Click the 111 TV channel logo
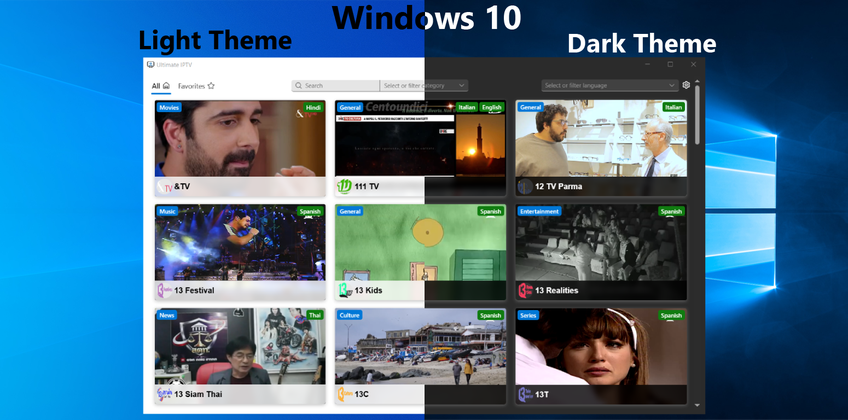The height and width of the screenshot is (420, 848). point(344,186)
